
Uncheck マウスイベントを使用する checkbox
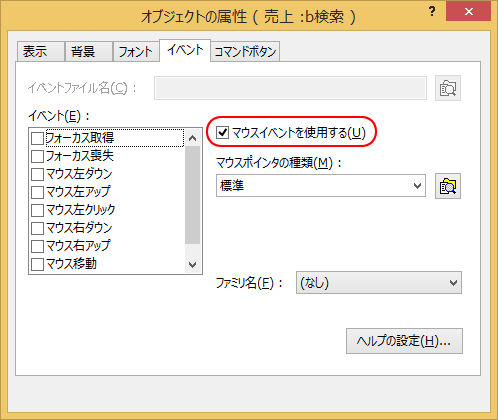(222, 133)
